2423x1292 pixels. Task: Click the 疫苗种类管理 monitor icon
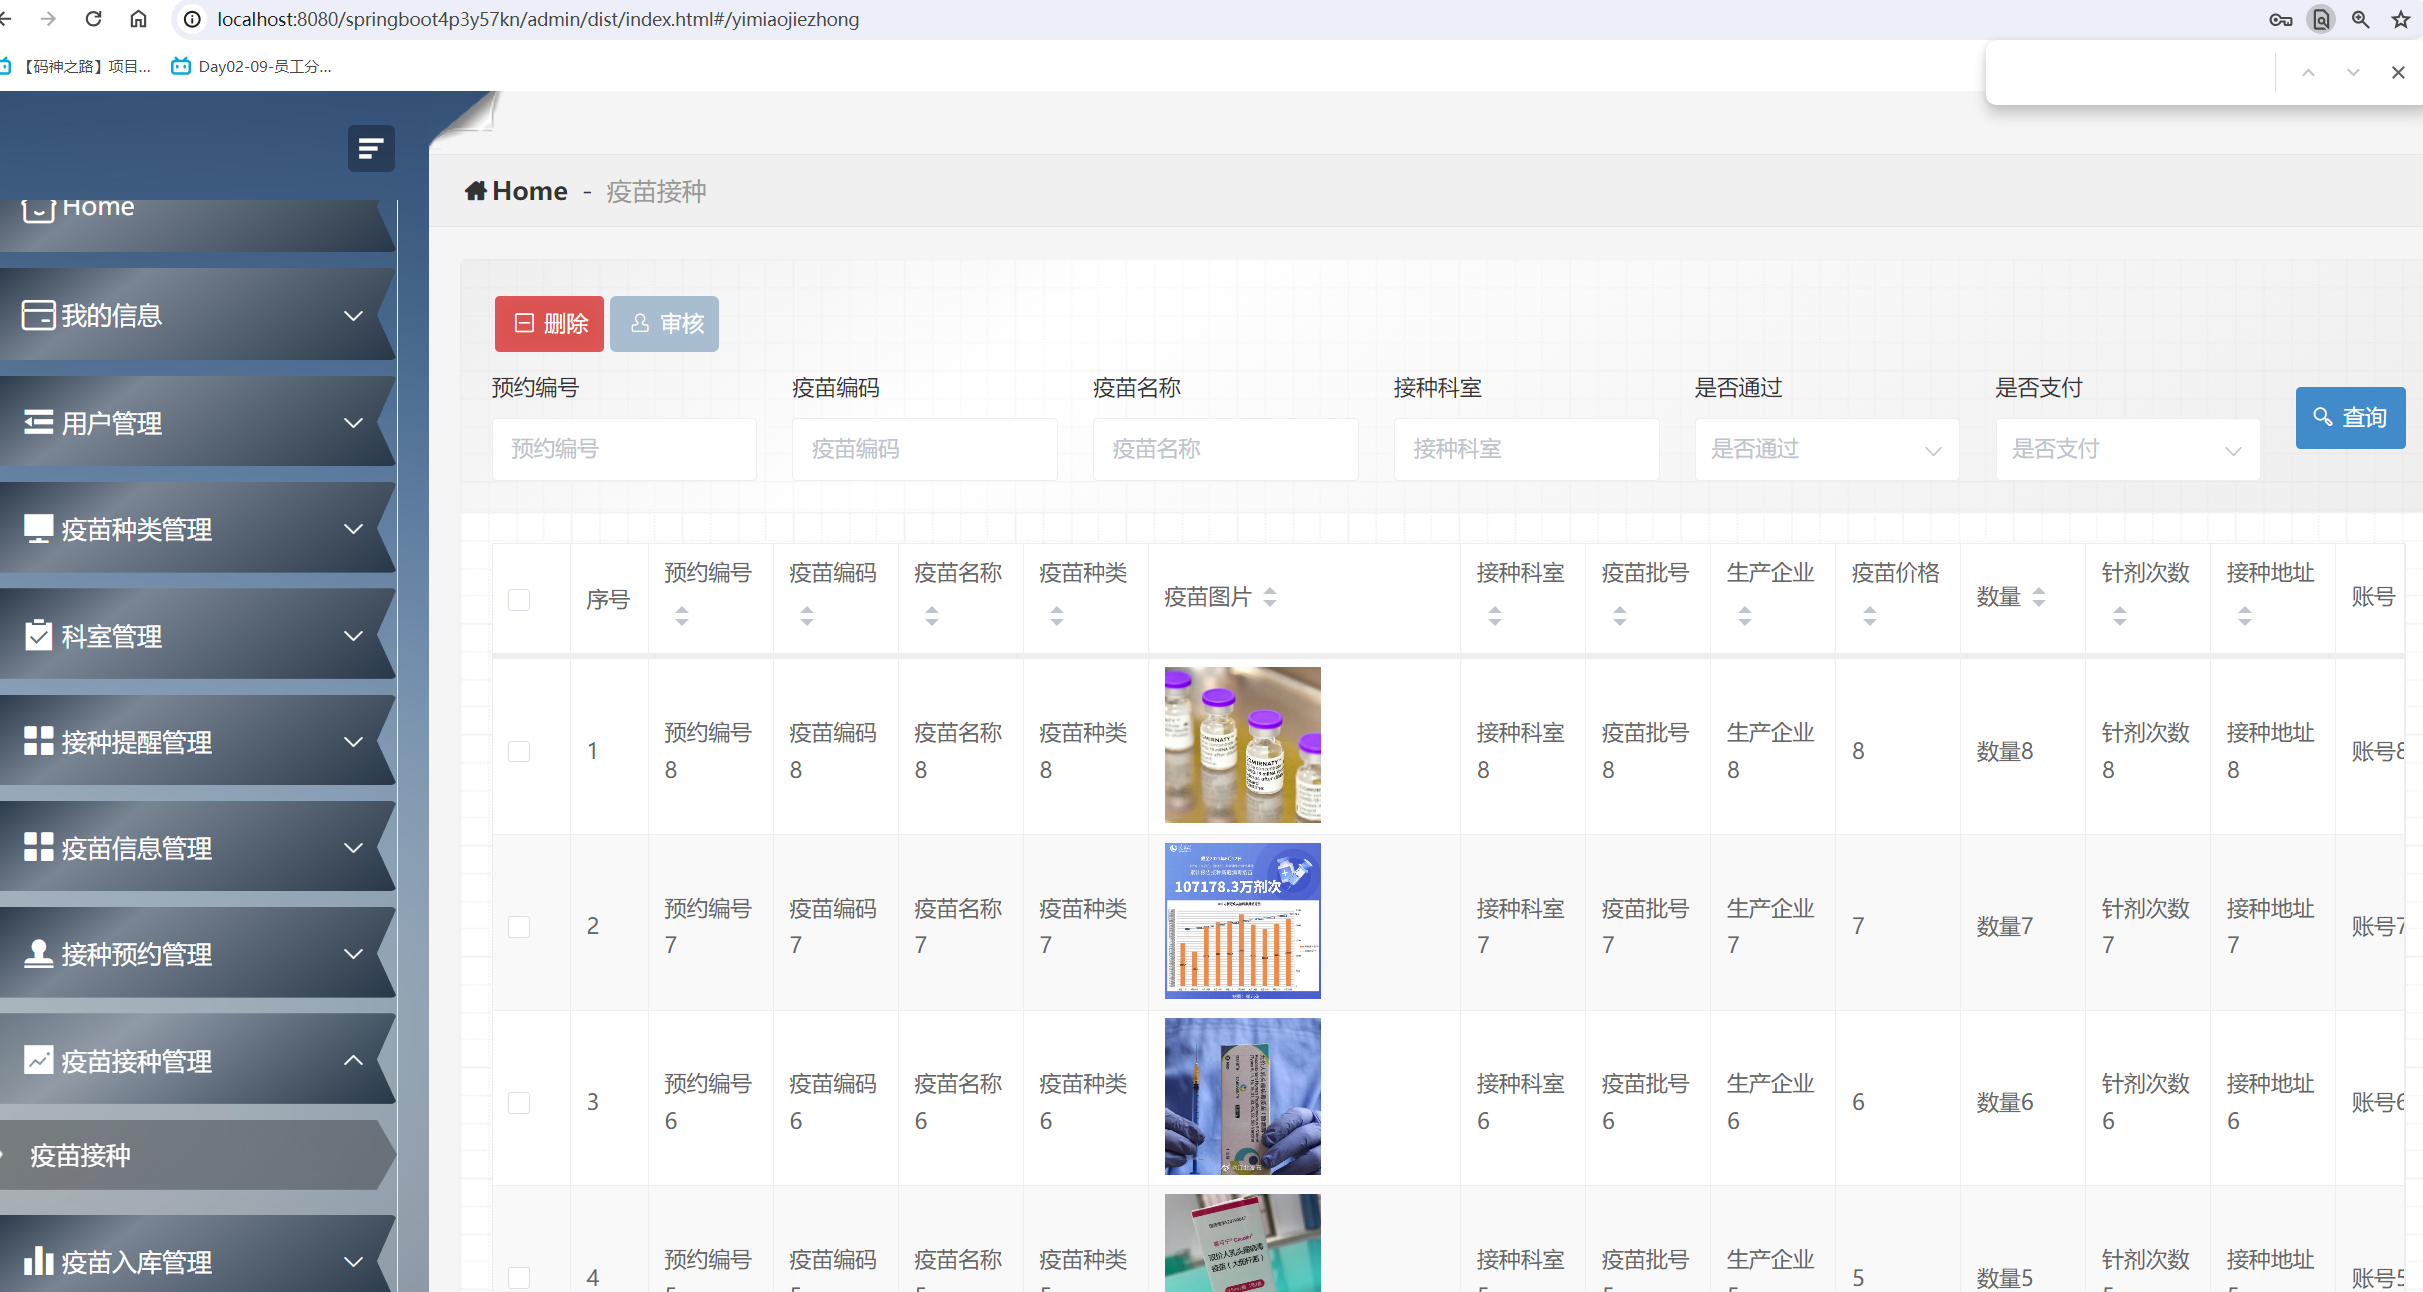38,529
